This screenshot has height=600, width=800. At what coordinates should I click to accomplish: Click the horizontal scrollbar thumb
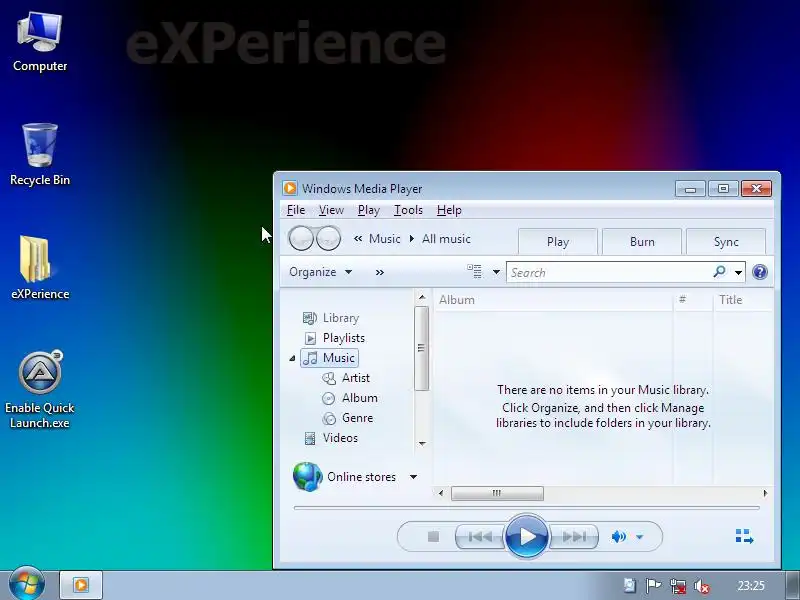[497, 493]
